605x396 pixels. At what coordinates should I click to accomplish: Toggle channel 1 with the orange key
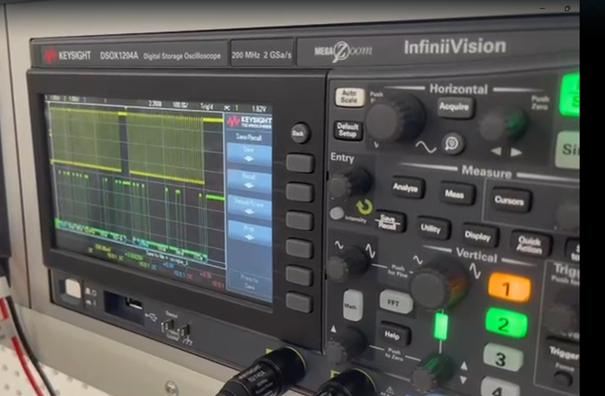pyautogui.click(x=509, y=288)
